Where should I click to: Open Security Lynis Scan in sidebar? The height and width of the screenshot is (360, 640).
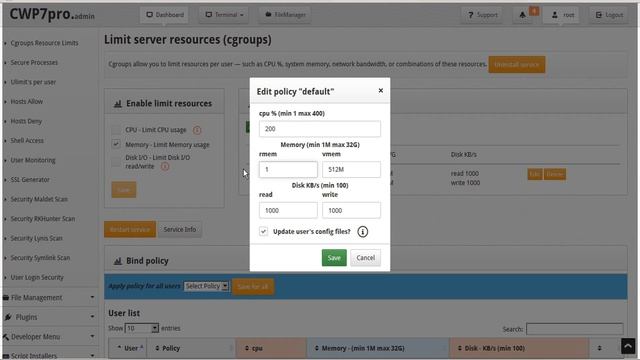(x=36, y=238)
